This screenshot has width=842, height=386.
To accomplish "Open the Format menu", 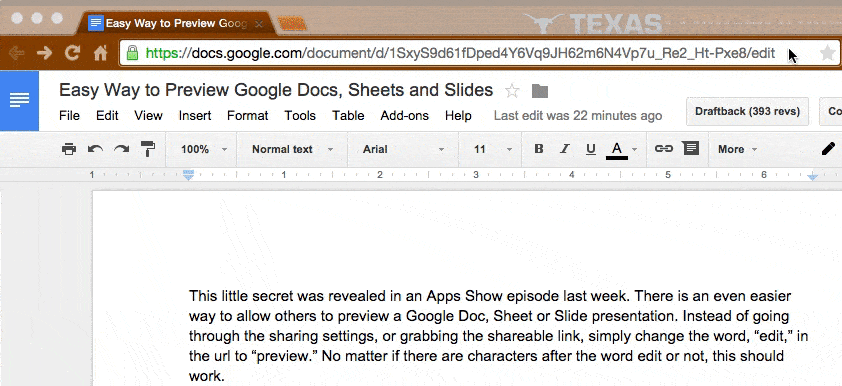I will click(248, 115).
